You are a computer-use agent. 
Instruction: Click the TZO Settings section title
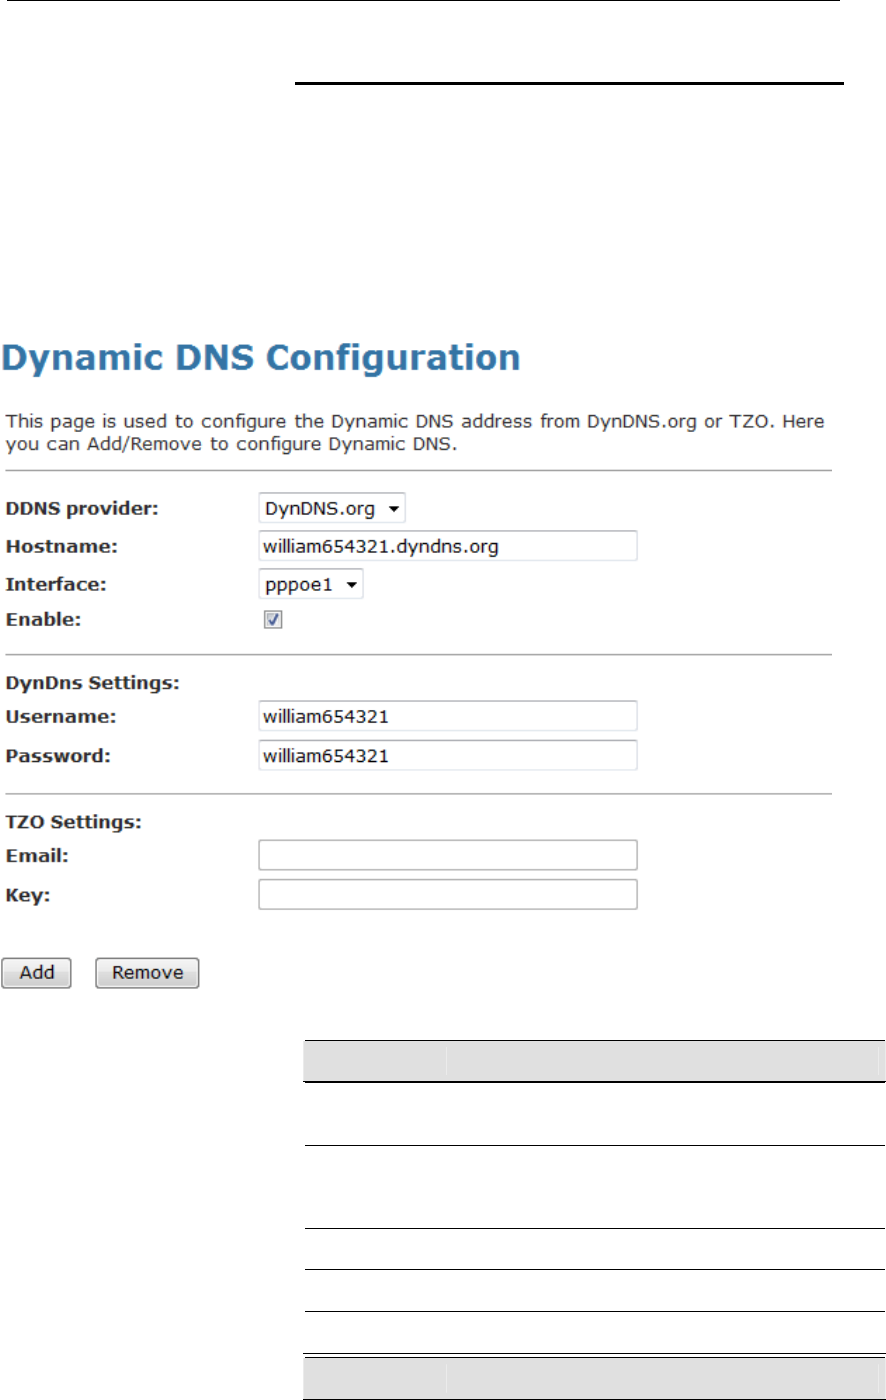73,822
